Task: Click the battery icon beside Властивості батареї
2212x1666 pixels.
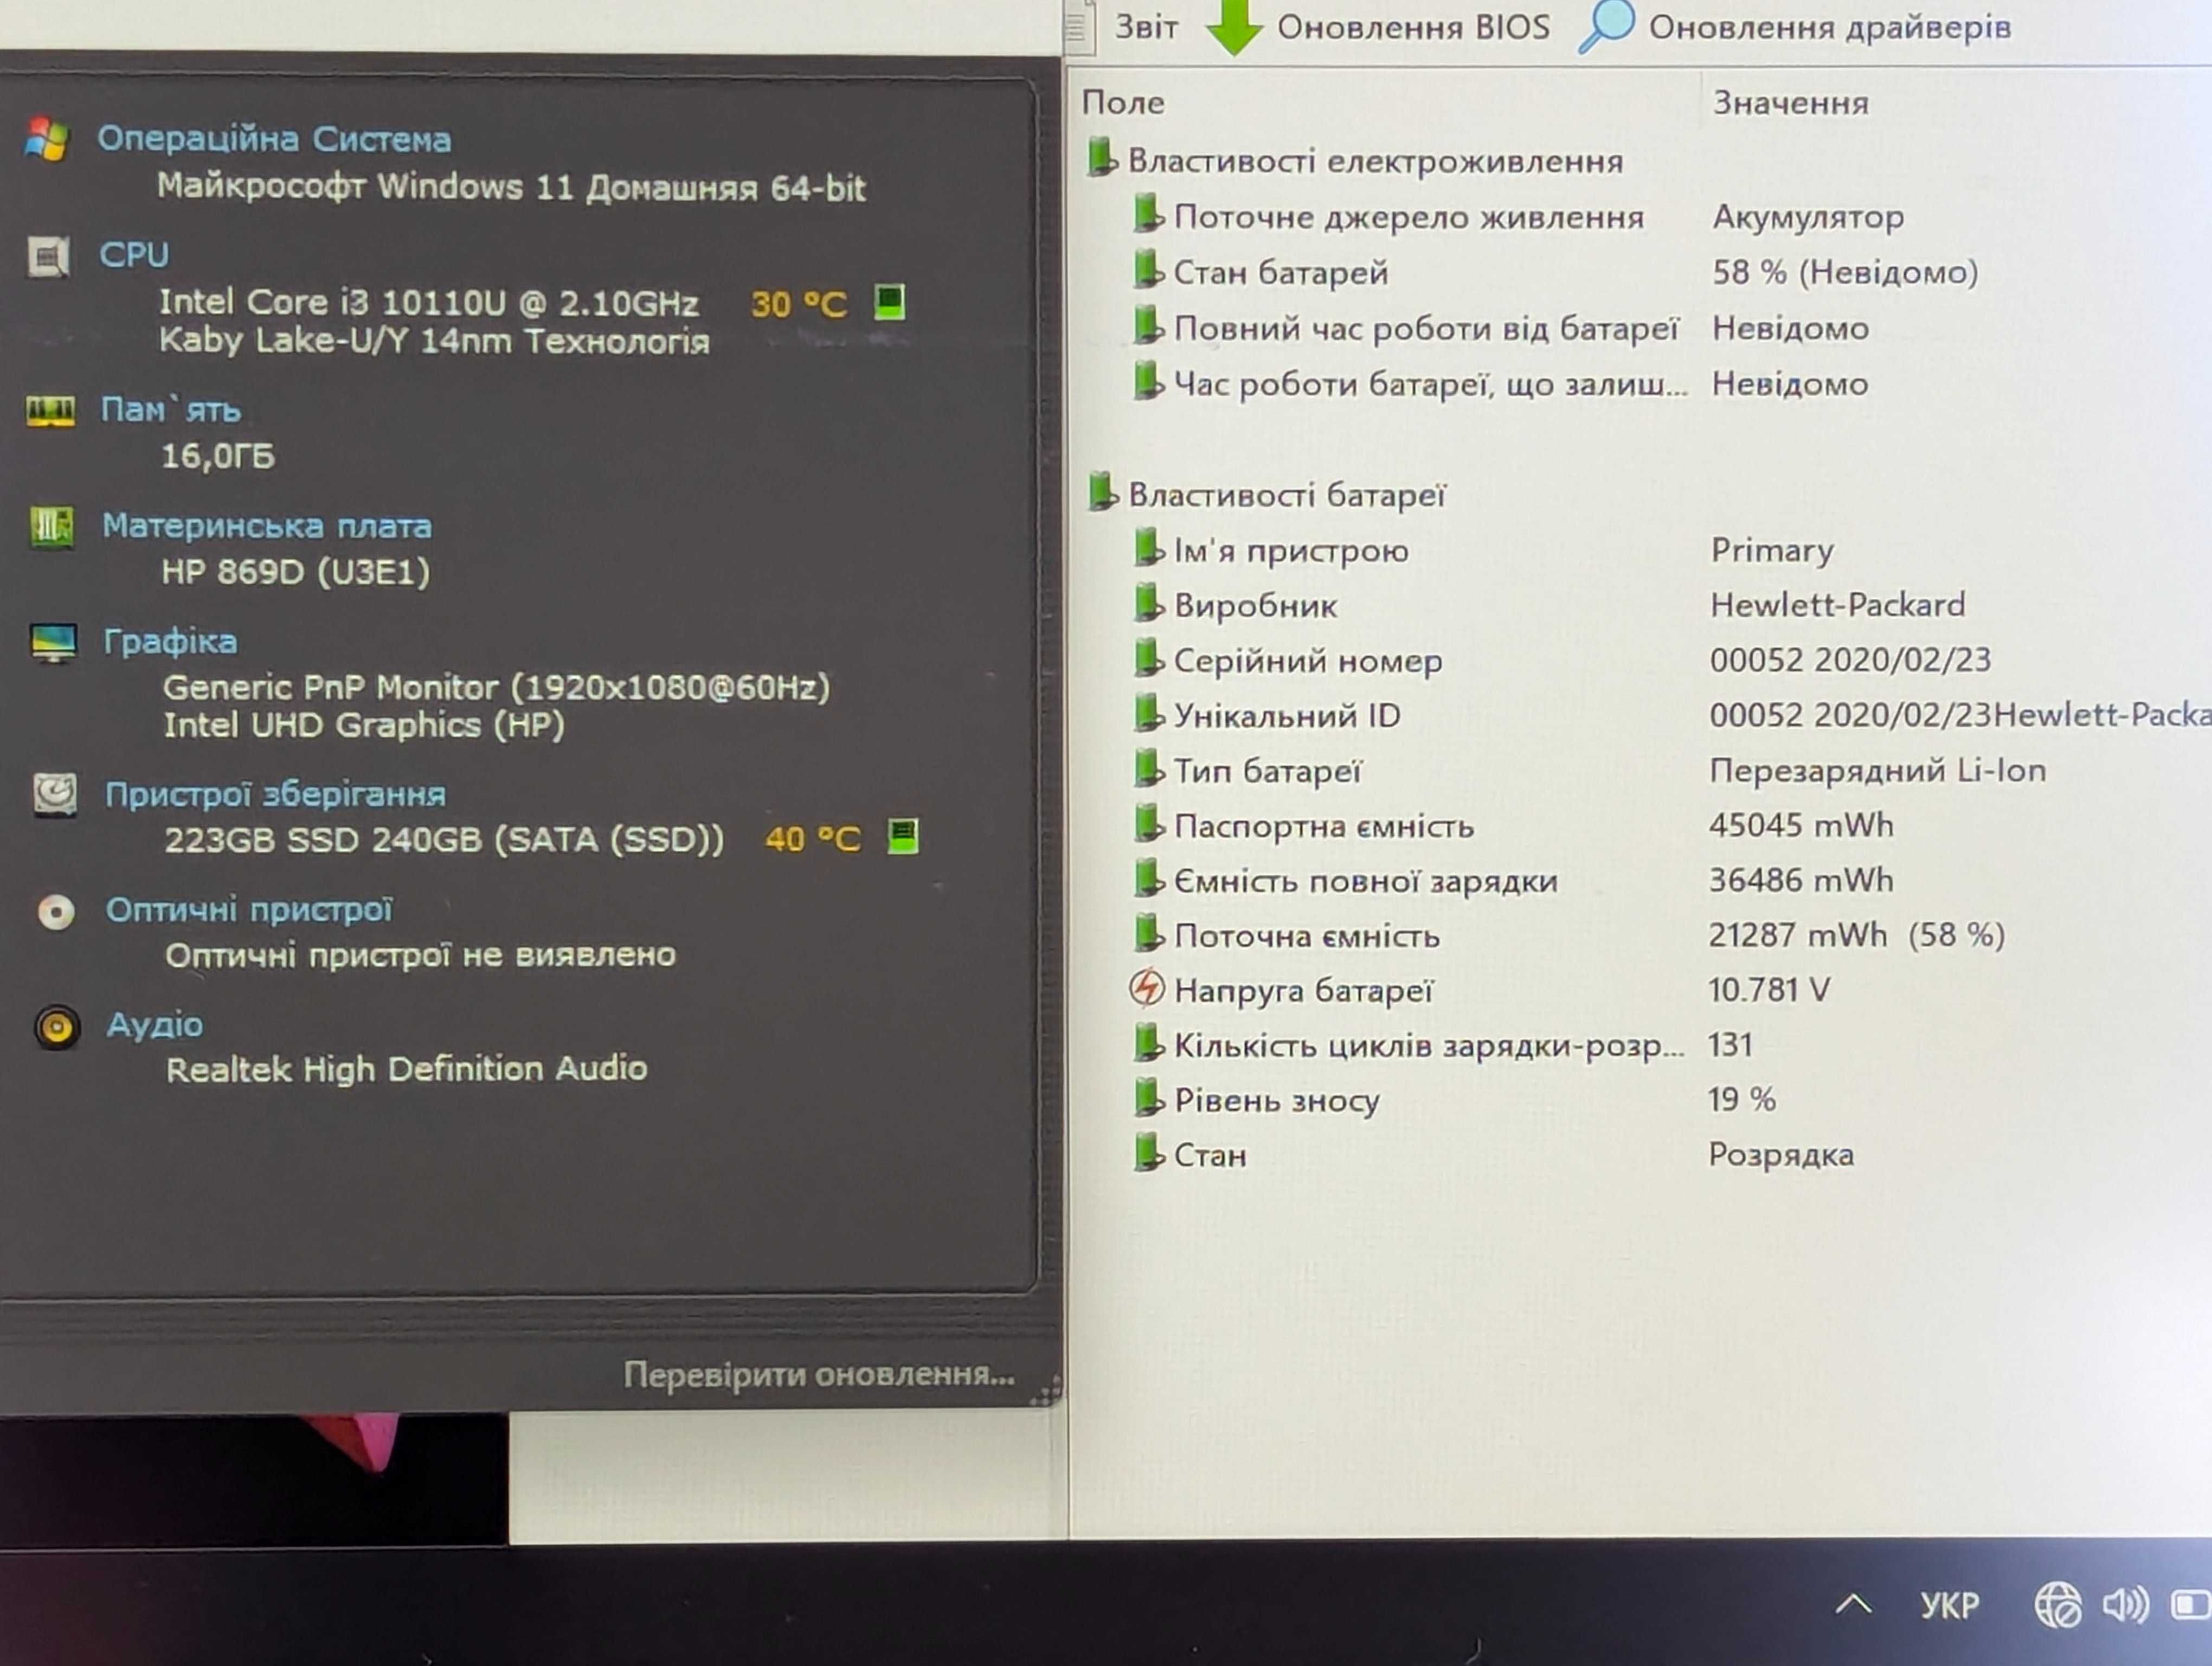Action: (x=1102, y=492)
